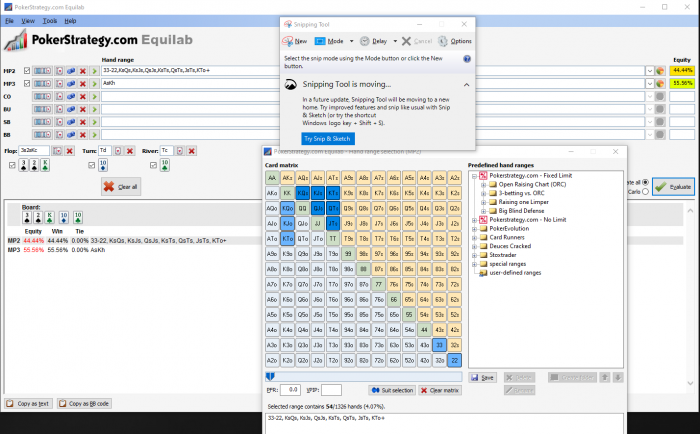Open MP2 hand range dropdown arrow
The image size is (700, 434).
tap(650, 71)
